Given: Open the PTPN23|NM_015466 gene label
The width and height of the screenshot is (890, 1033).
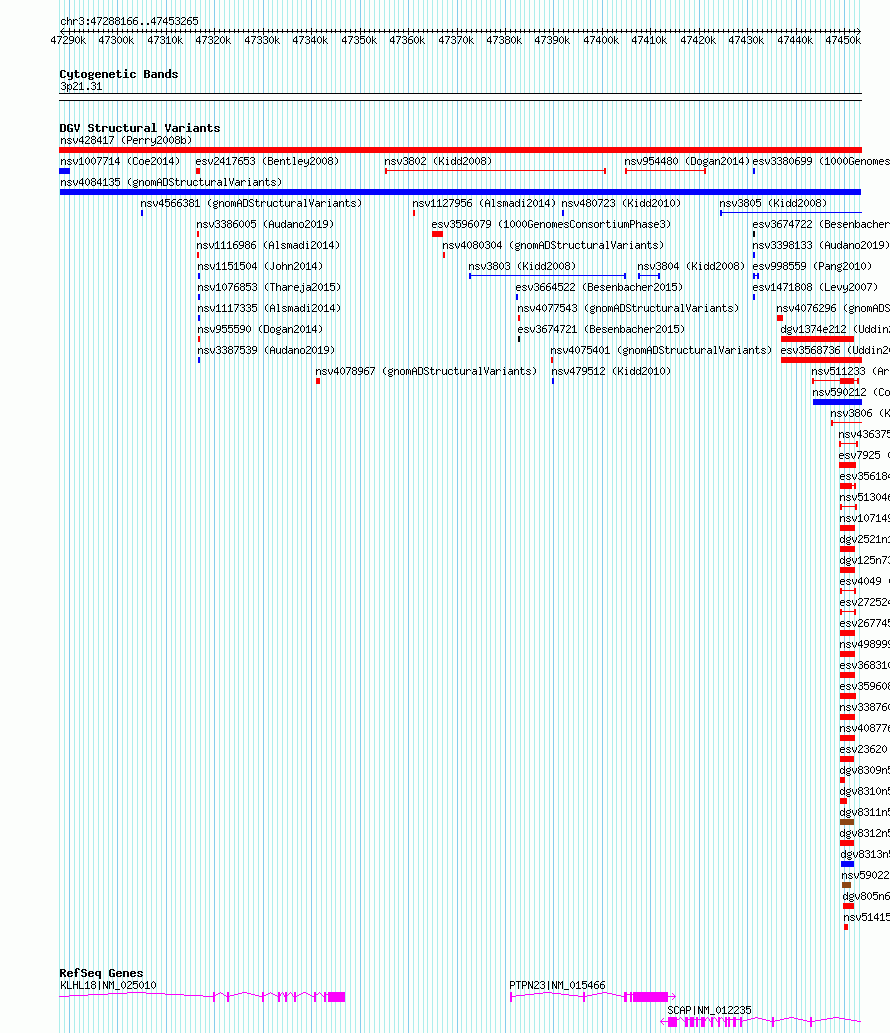Looking at the screenshot, I should tap(557, 986).
